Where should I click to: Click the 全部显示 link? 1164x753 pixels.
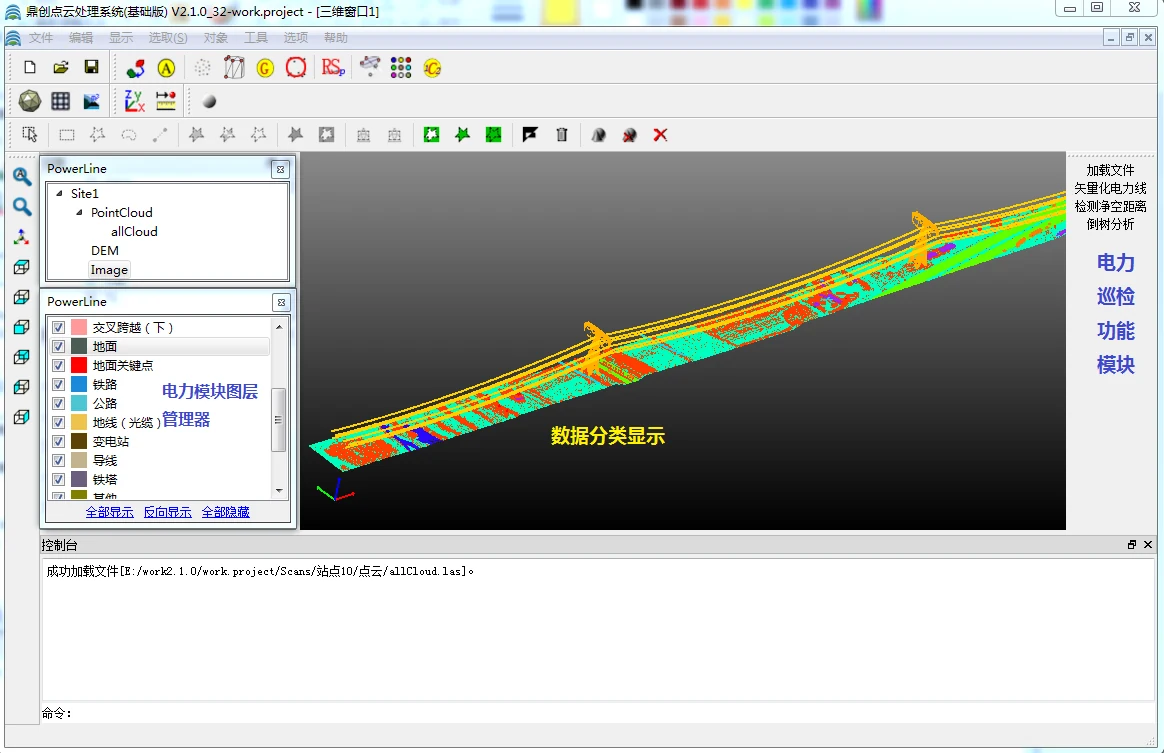pyautogui.click(x=110, y=512)
